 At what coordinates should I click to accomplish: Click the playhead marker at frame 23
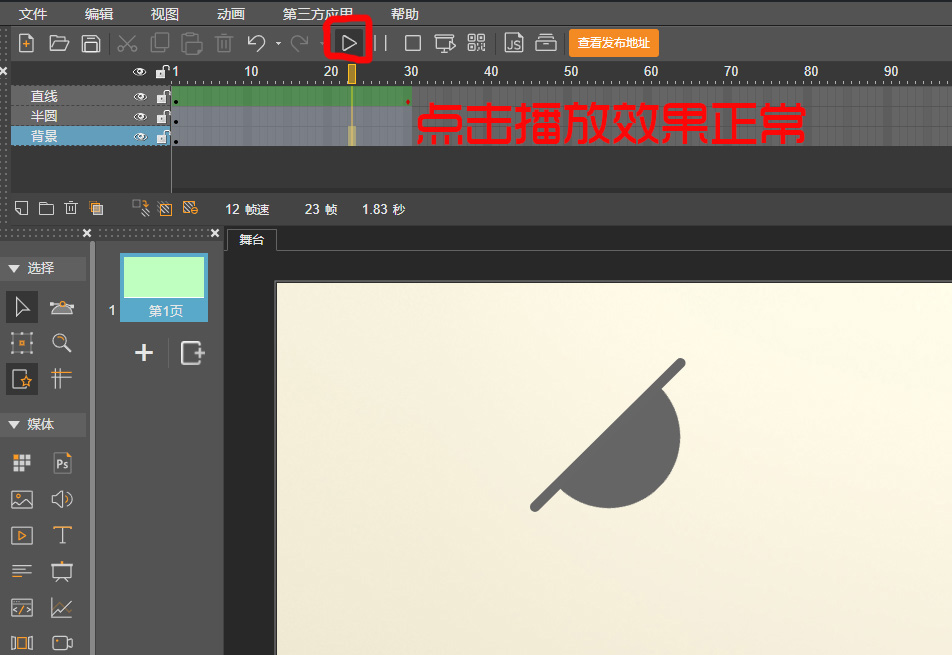coord(352,73)
